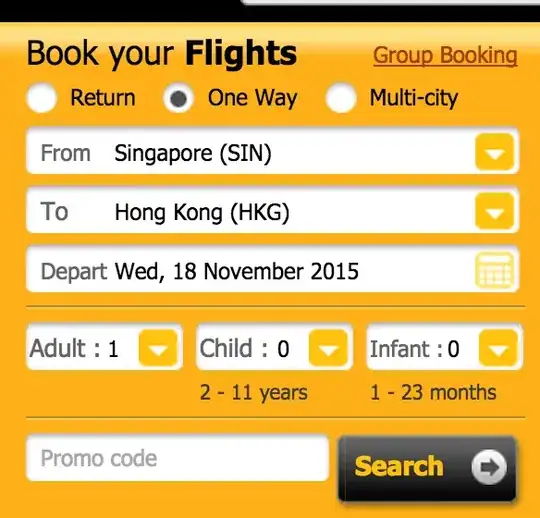This screenshot has width=540, height=518.
Task: Select the Multi-city radio button
Action: pos(341,98)
